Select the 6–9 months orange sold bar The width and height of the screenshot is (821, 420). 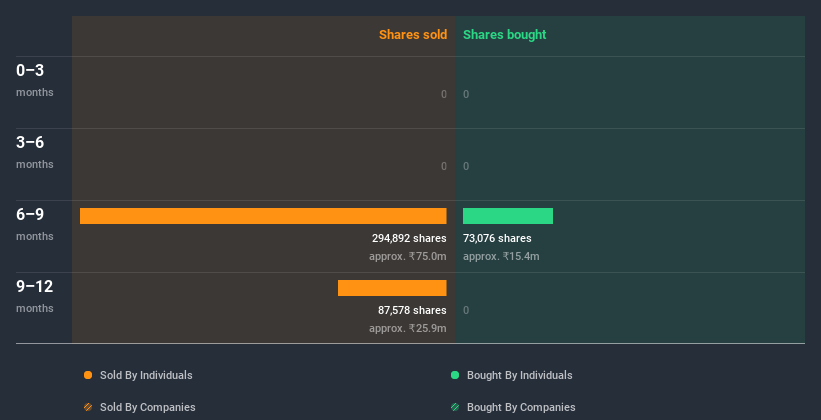[x=263, y=216]
